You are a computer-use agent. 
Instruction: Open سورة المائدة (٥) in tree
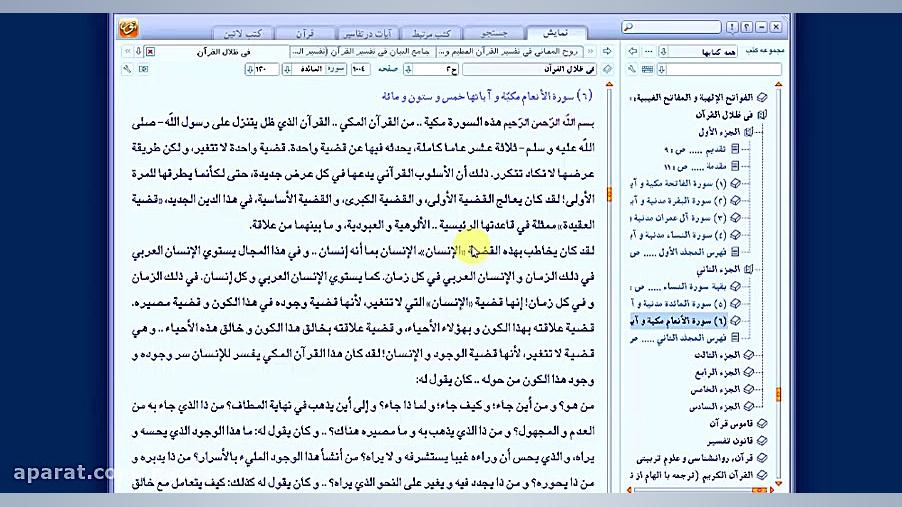tap(678, 303)
